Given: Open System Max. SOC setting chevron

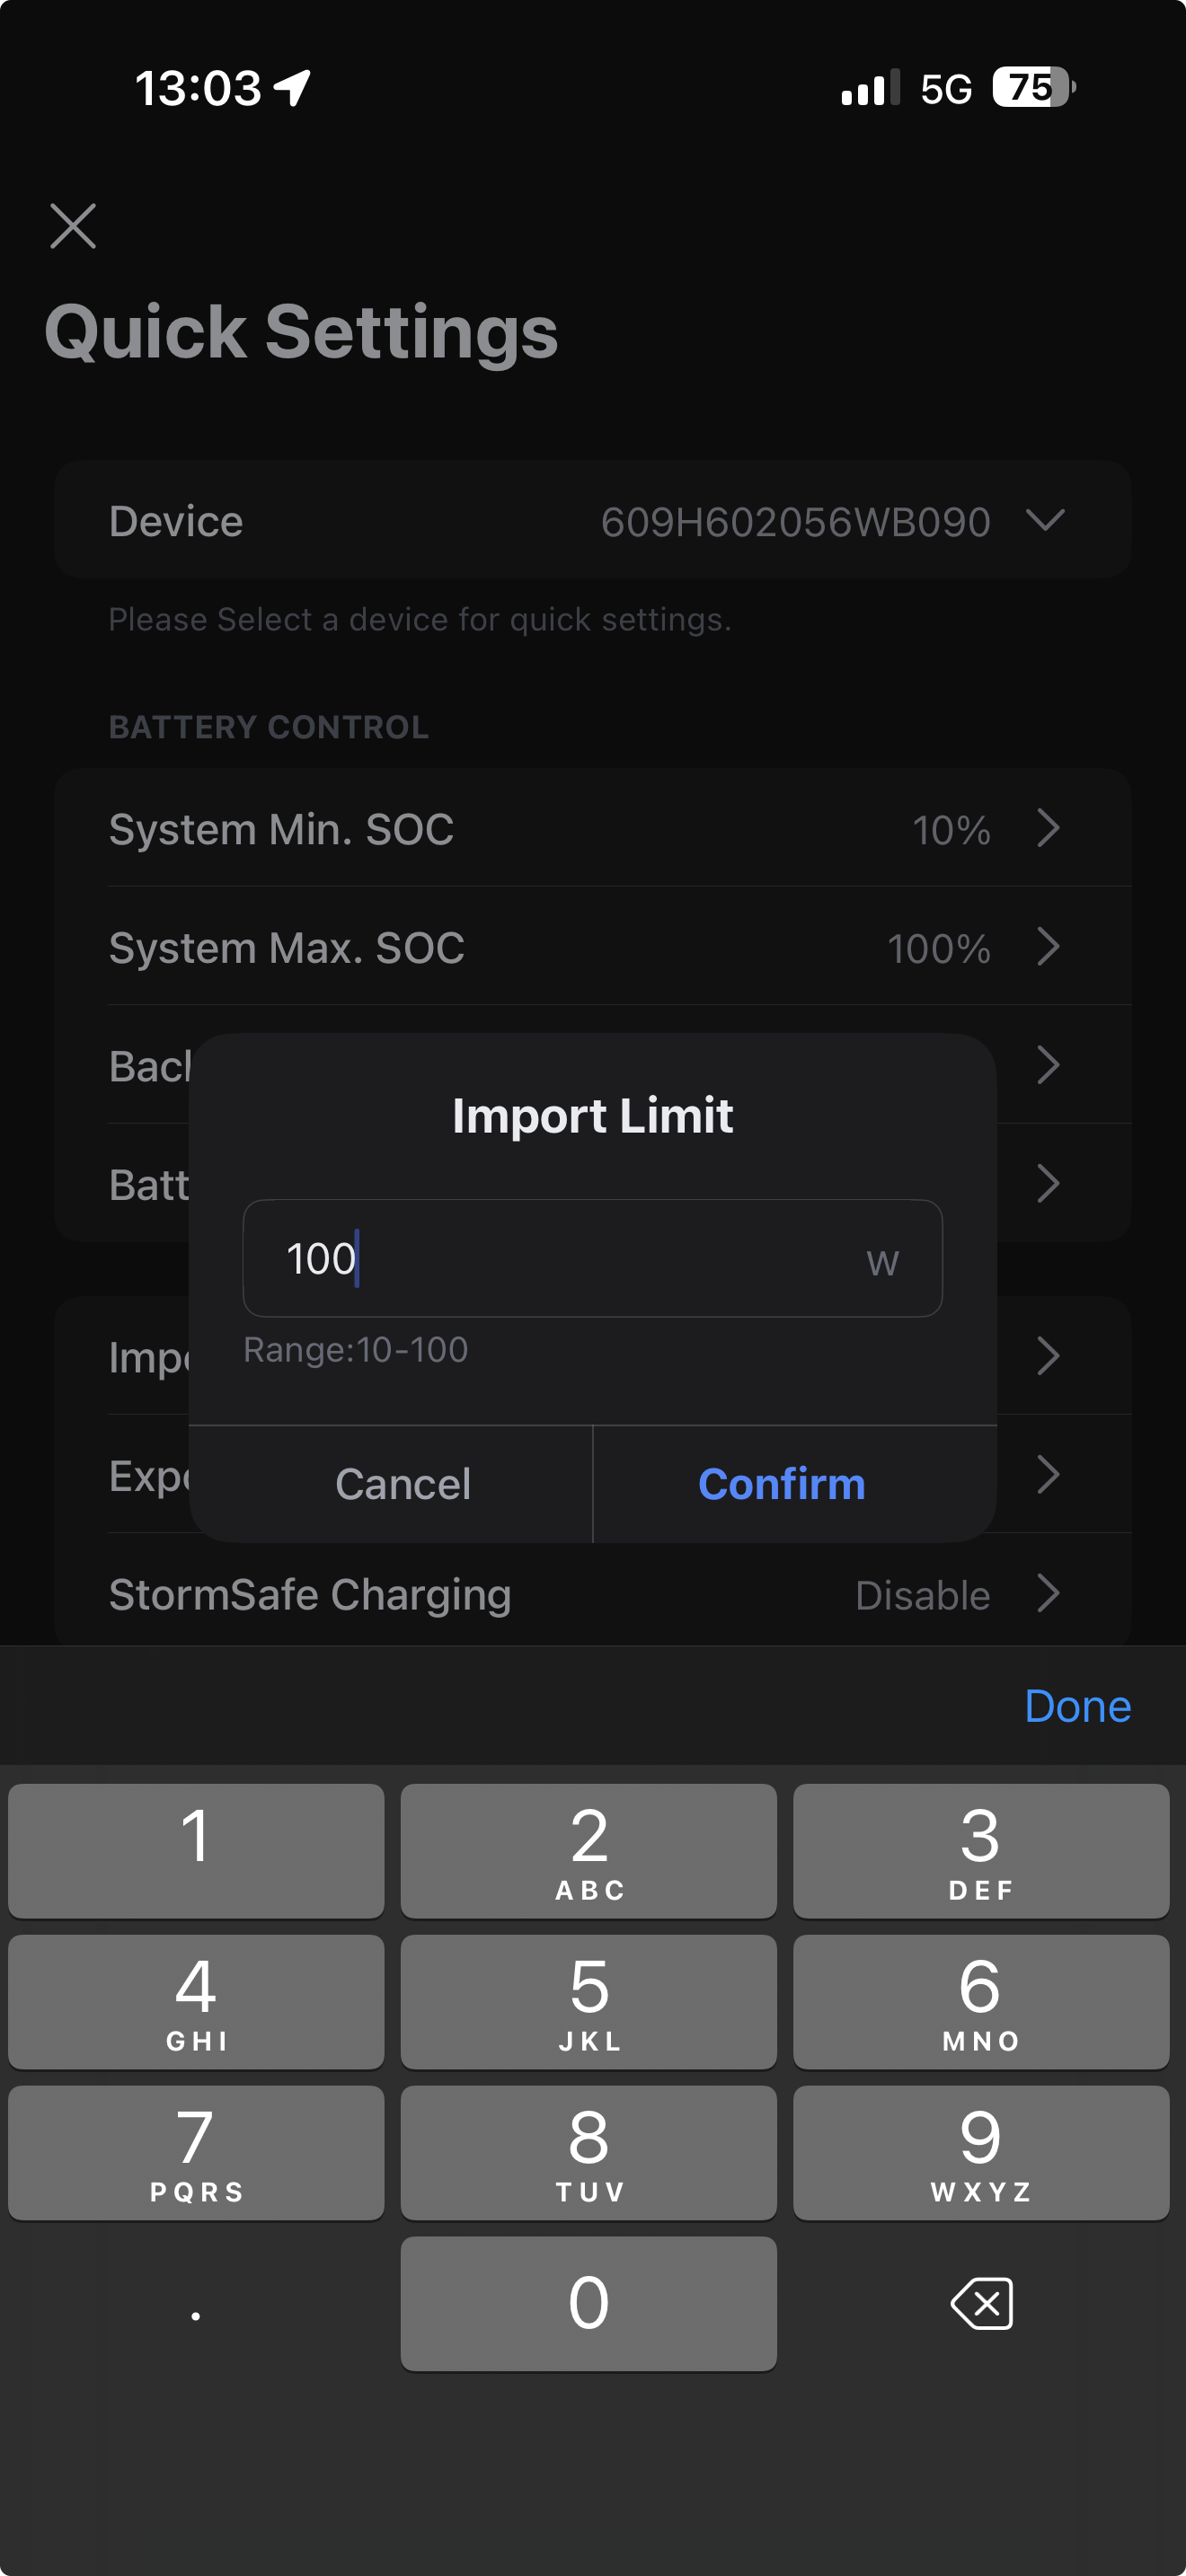Looking at the screenshot, I should 1047,947.
